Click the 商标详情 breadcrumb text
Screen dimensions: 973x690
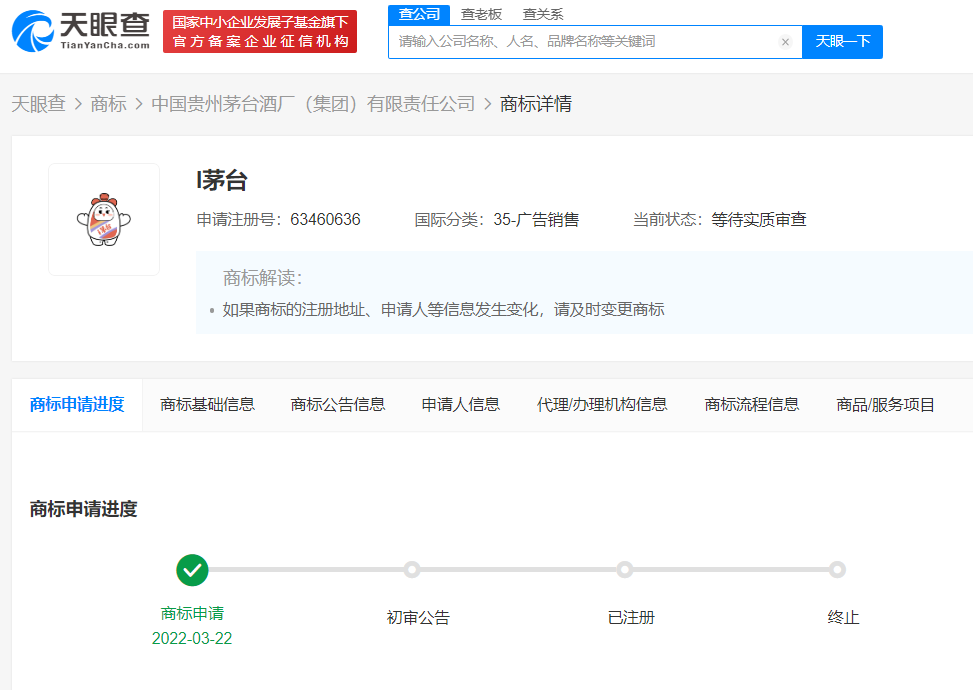(x=536, y=104)
